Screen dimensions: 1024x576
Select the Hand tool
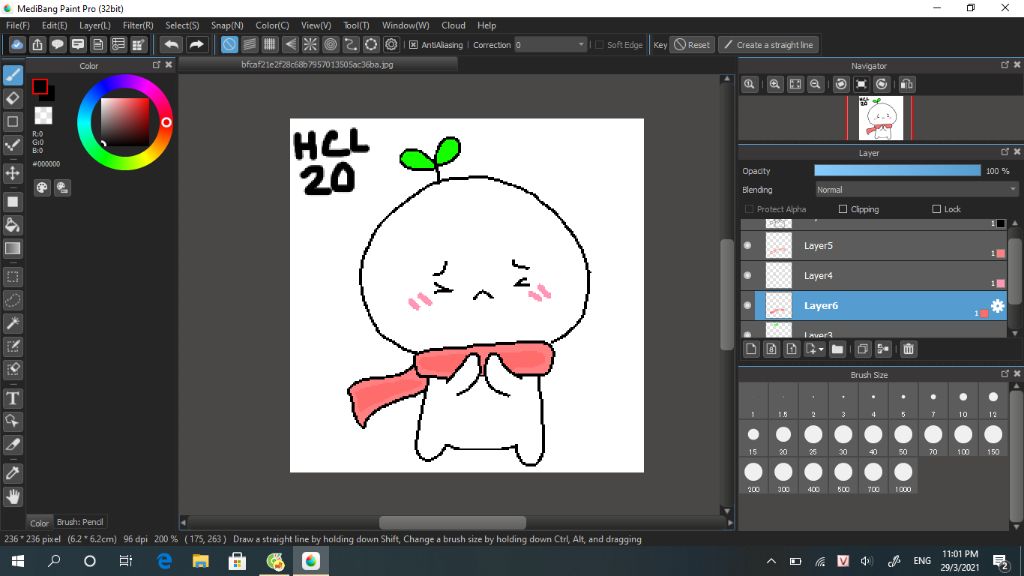coord(13,497)
